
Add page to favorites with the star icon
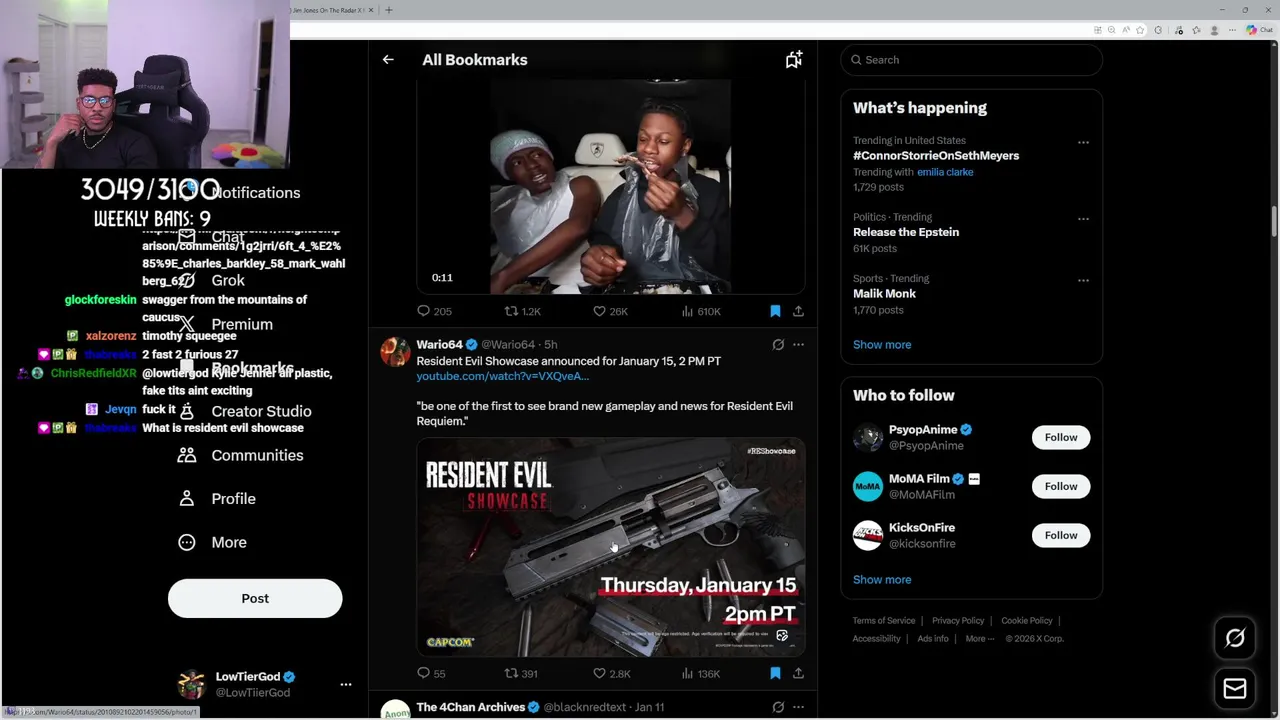click(x=1140, y=30)
